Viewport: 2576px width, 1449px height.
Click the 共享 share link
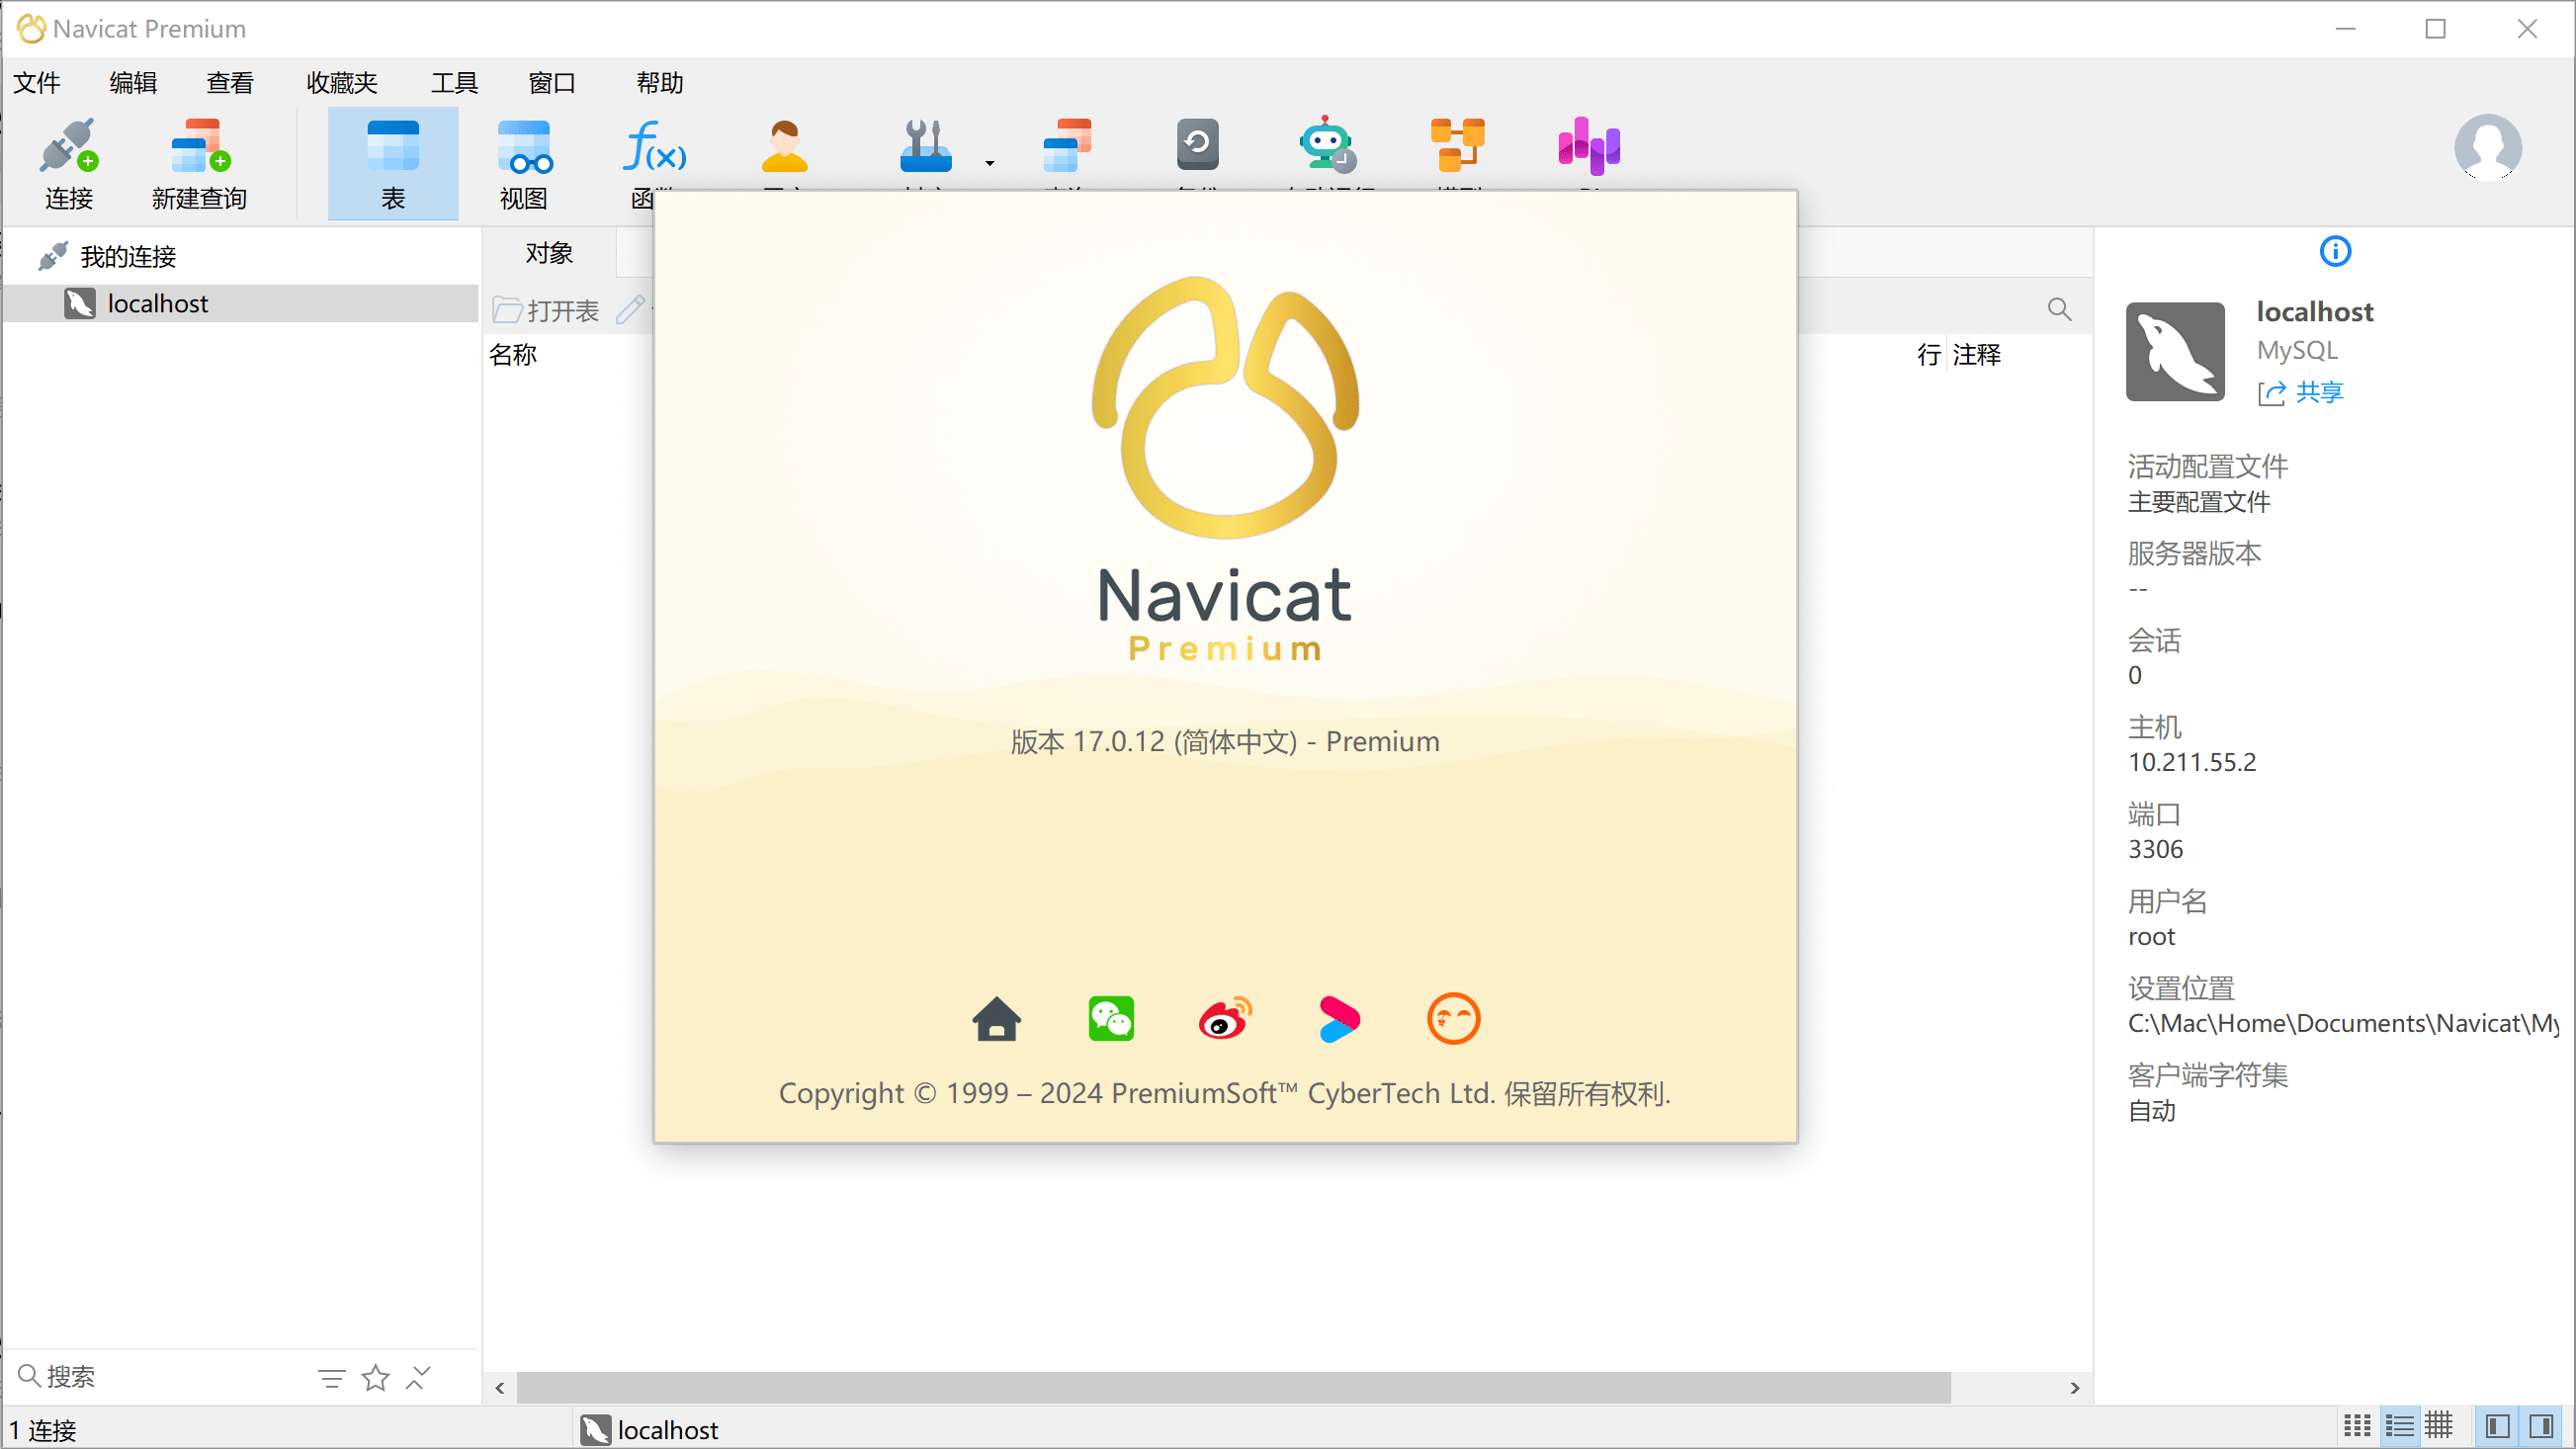(x=2301, y=392)
